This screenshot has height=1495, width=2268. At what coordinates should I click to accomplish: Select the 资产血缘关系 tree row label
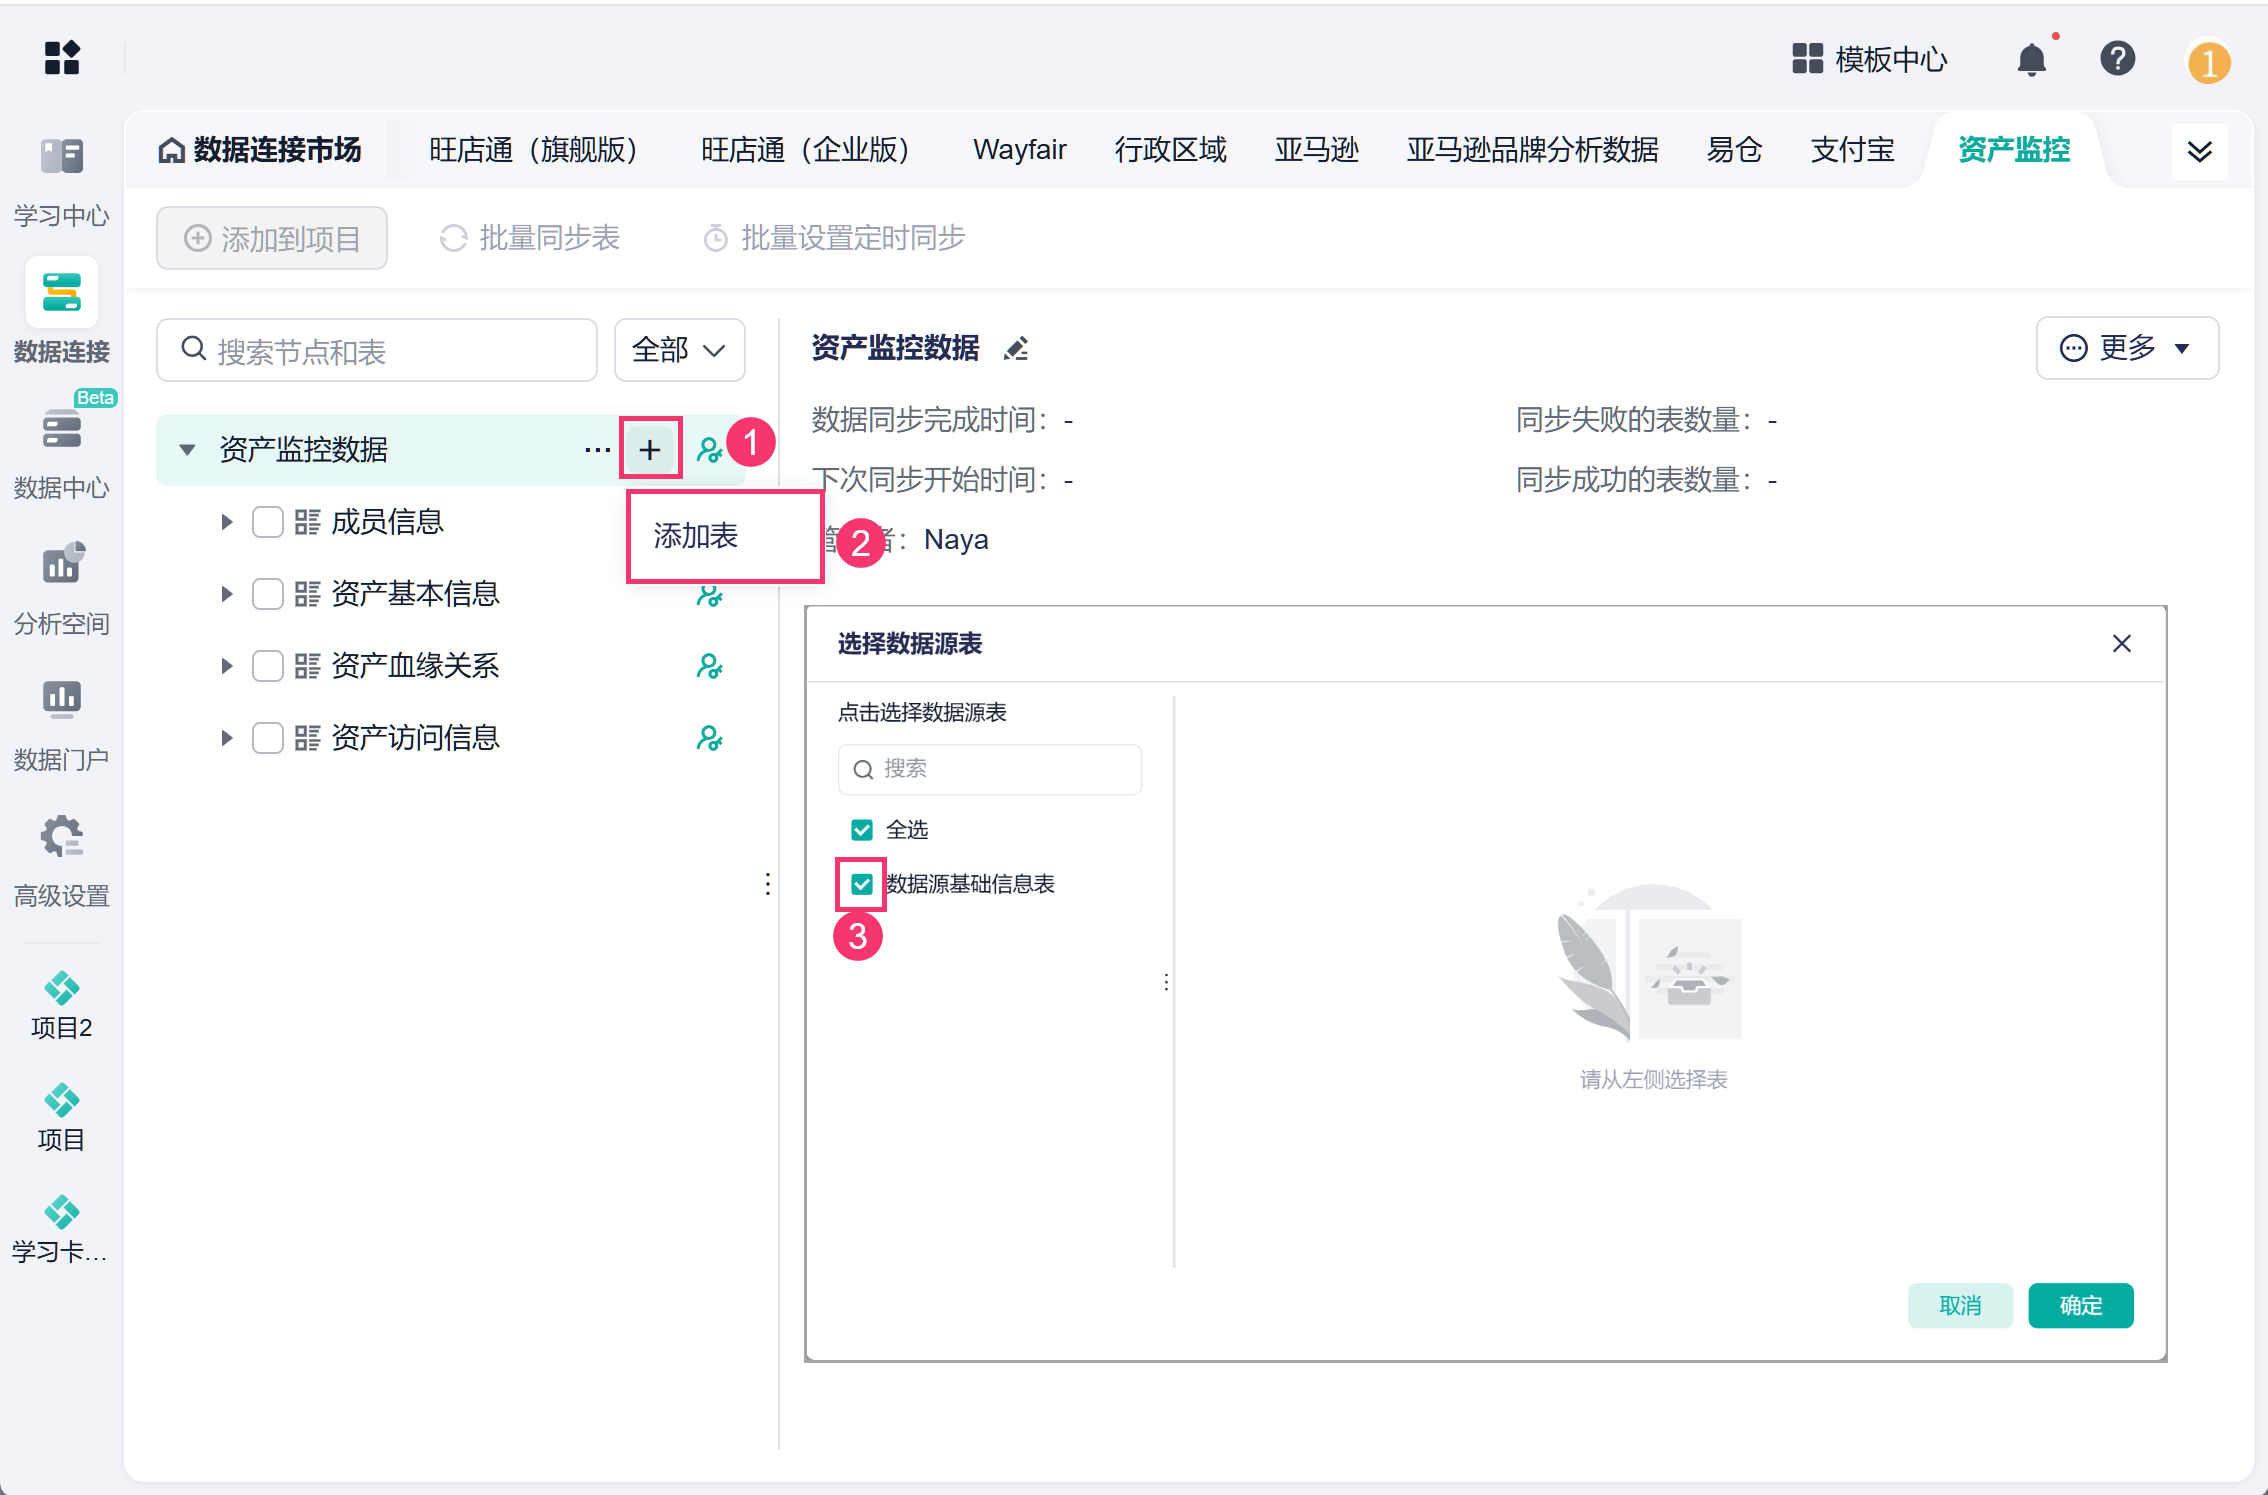415,666
